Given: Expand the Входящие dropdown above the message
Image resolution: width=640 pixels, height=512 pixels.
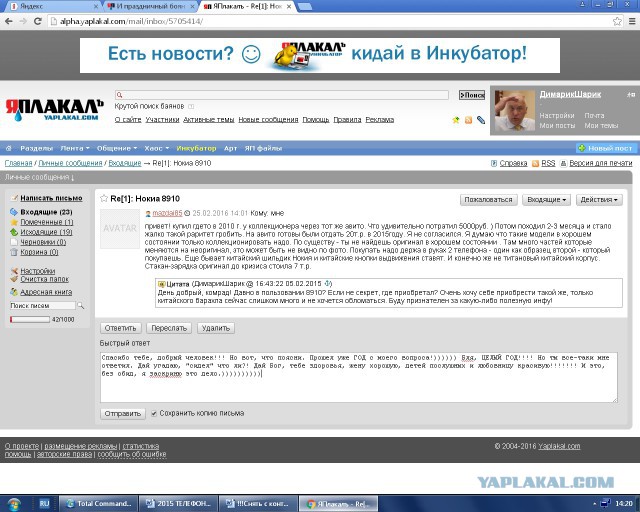Looking at the screenshot, I should 547,199.
